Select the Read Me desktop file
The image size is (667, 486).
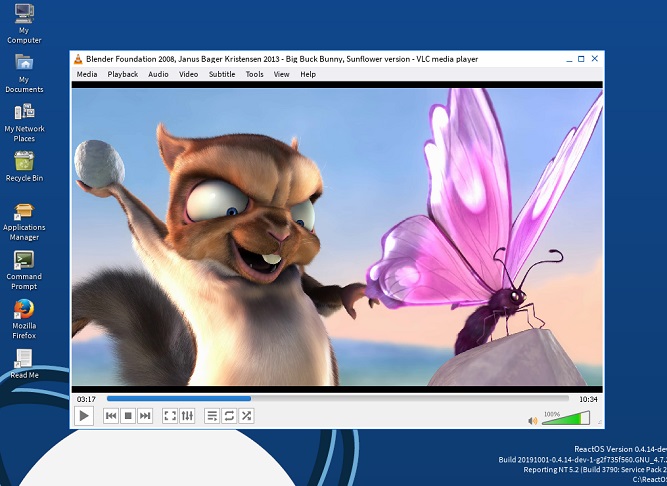24,364
